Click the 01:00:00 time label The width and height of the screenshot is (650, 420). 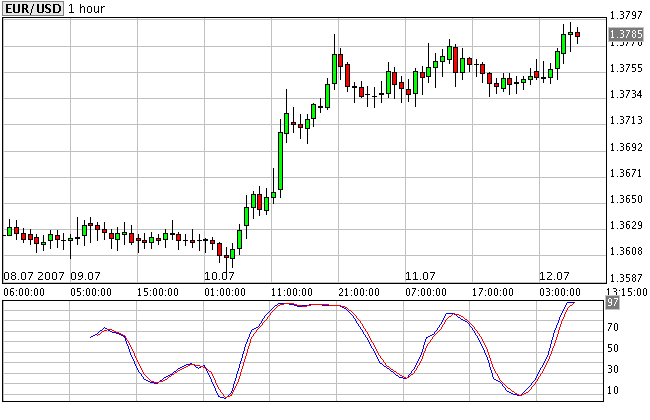pyautogui.click(x=225, y=292)
